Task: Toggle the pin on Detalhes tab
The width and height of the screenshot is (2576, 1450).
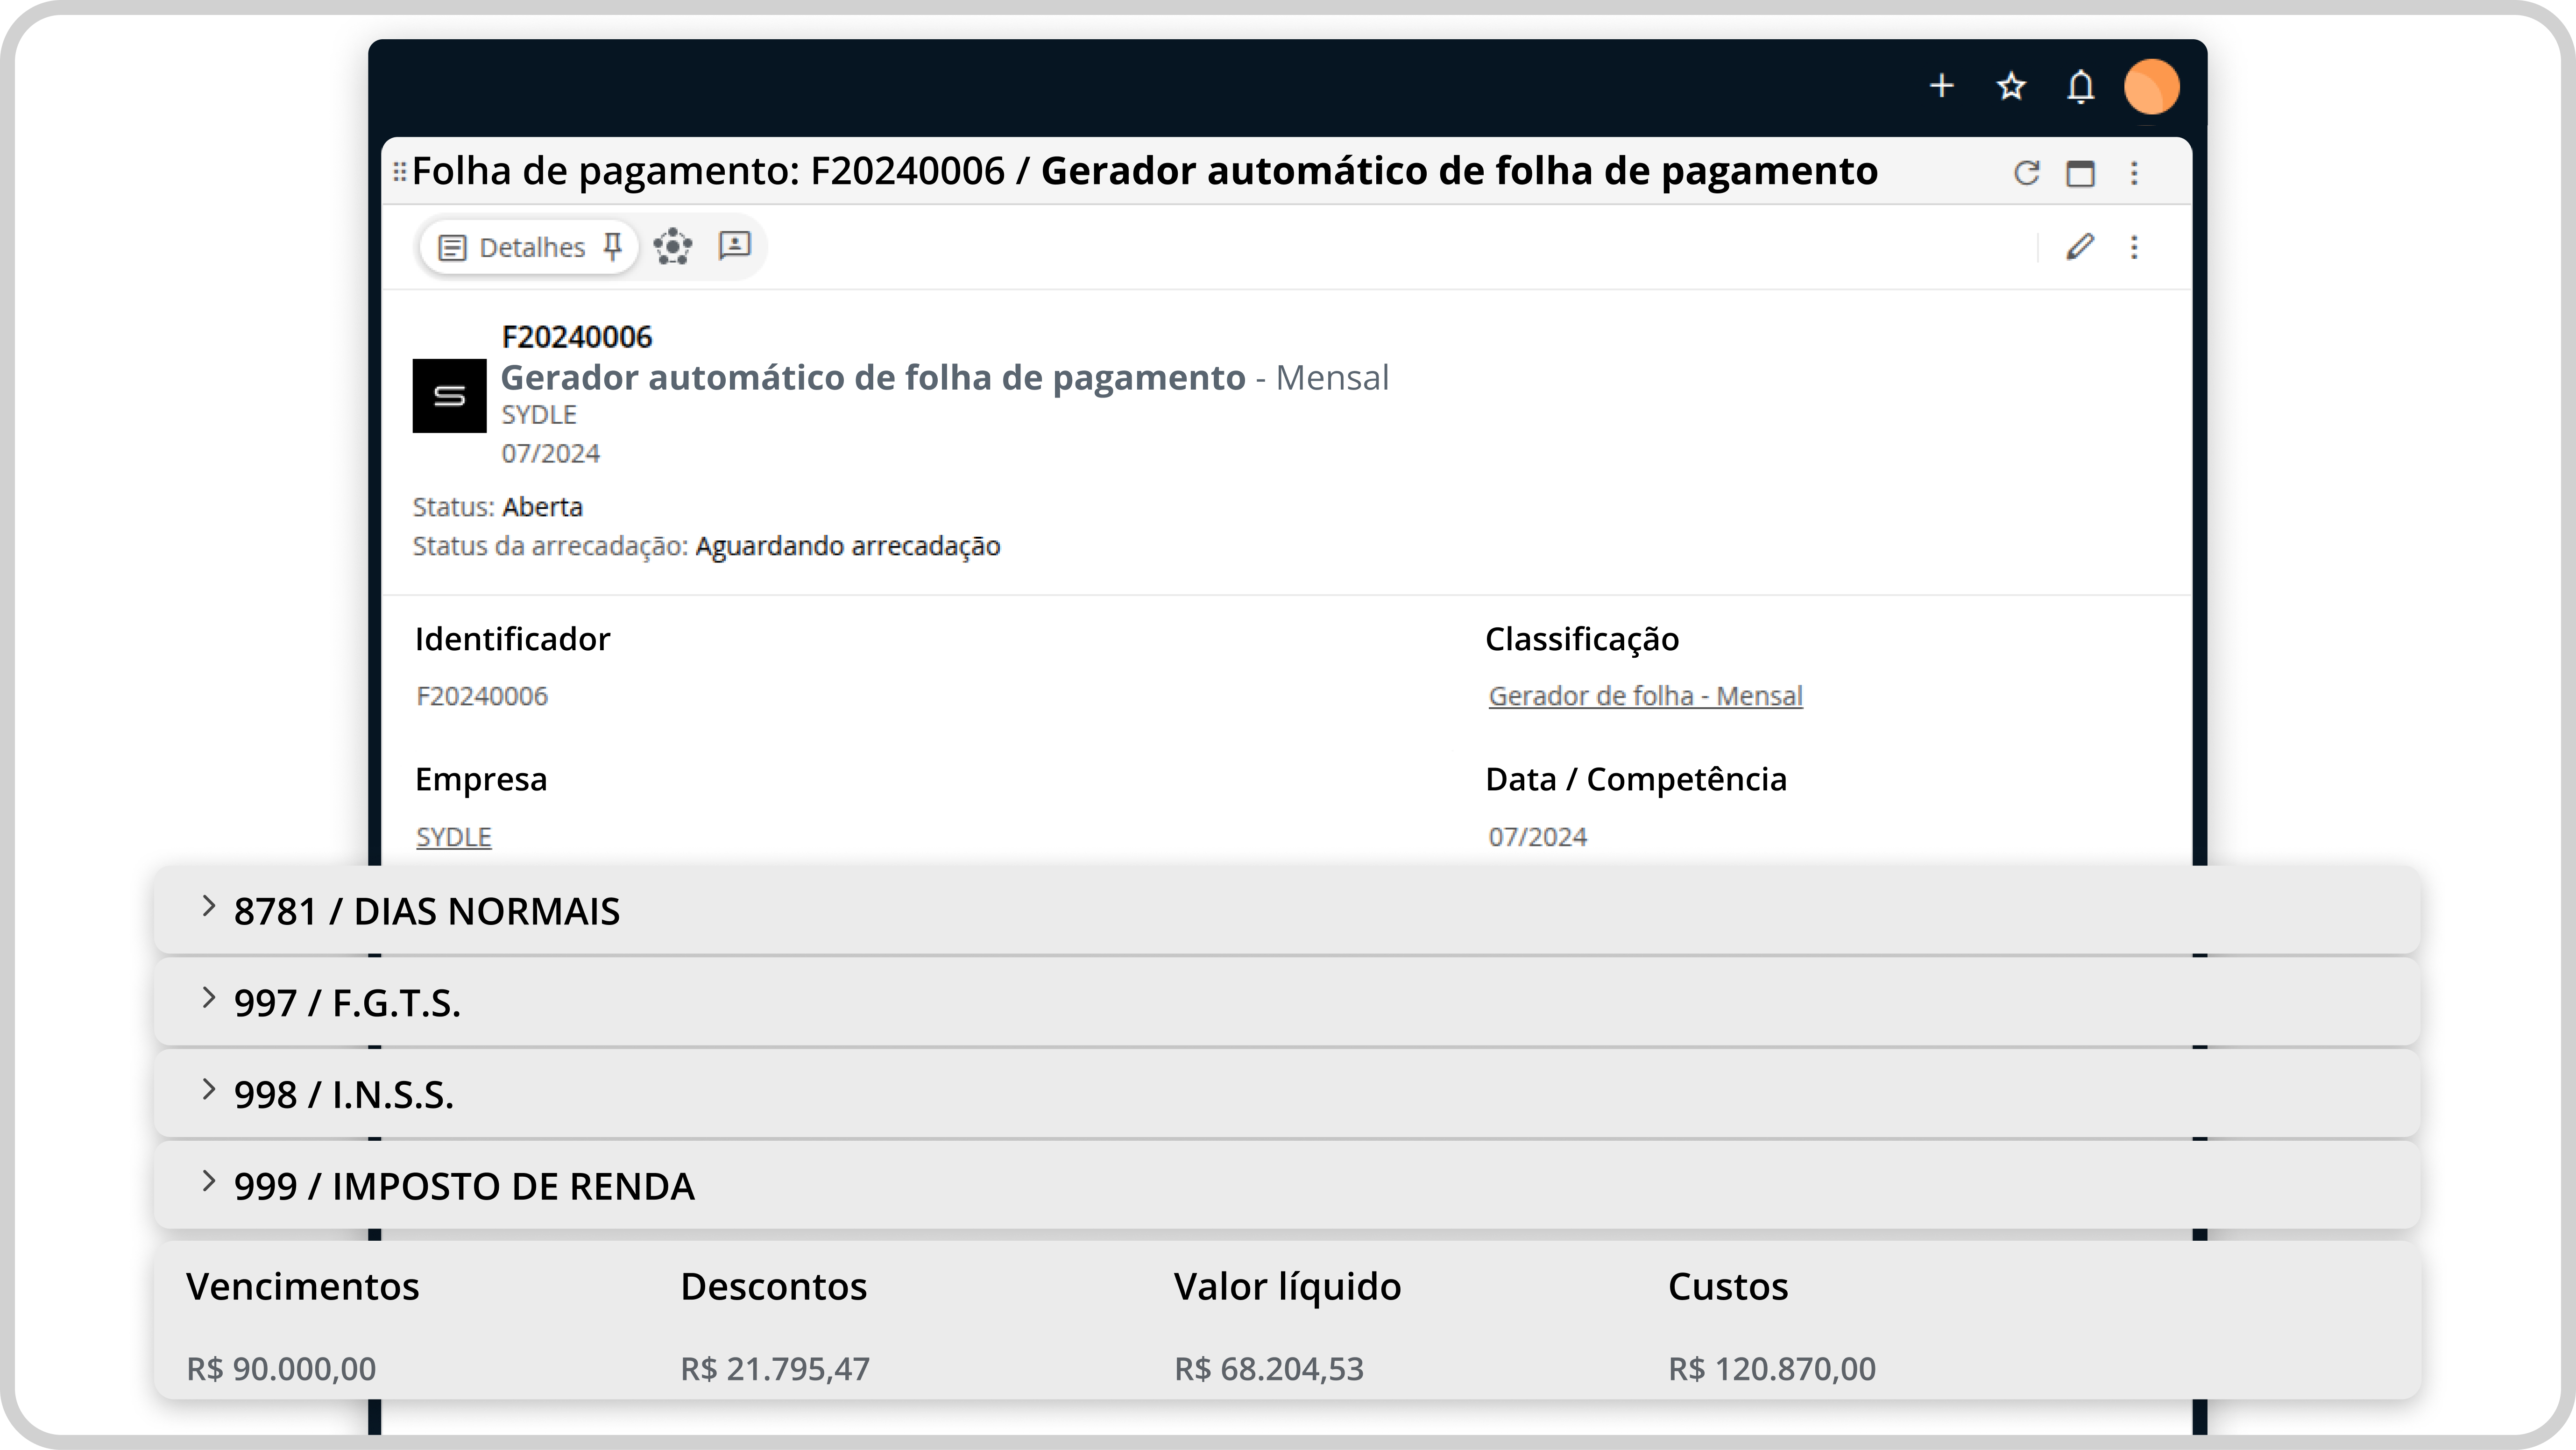Action: pos(613,246)
